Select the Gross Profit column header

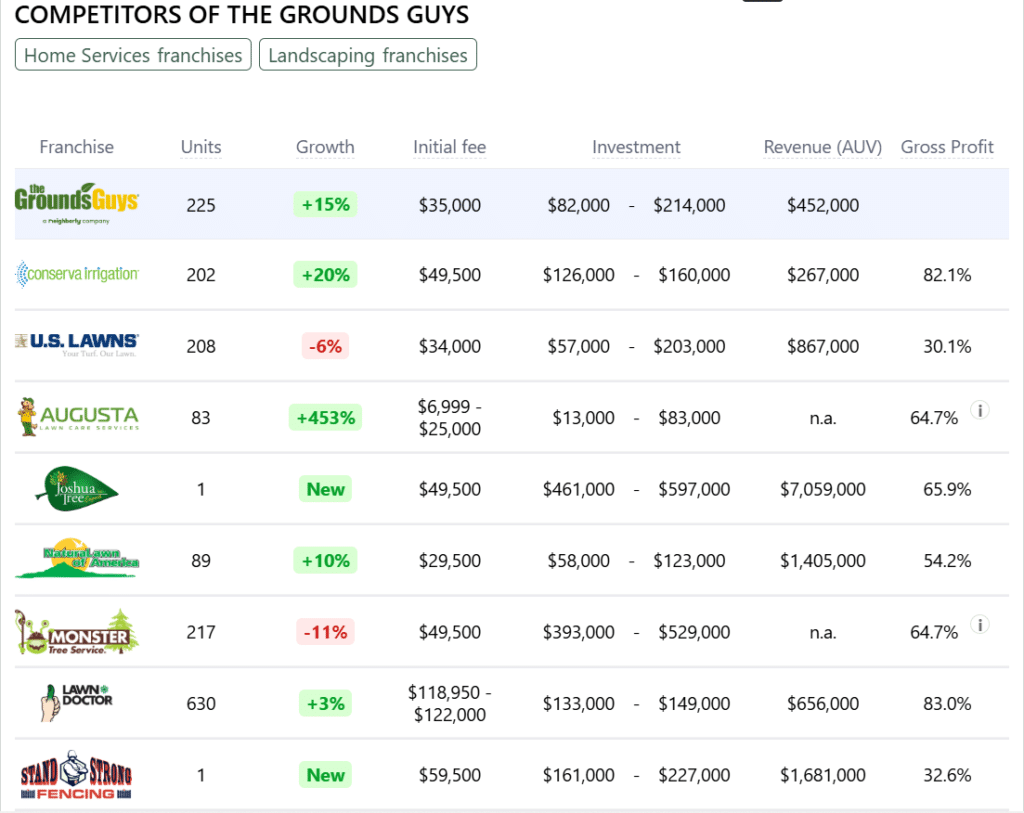[x=947, y=147]
